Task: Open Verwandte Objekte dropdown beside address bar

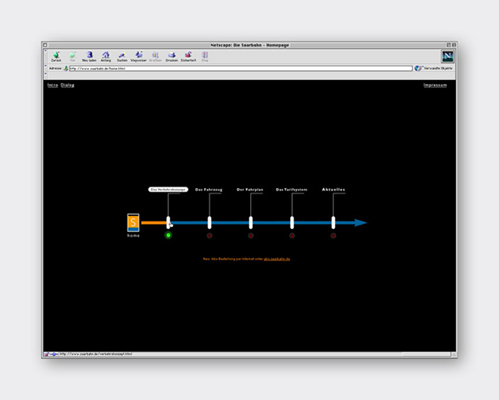Action: 434,68
